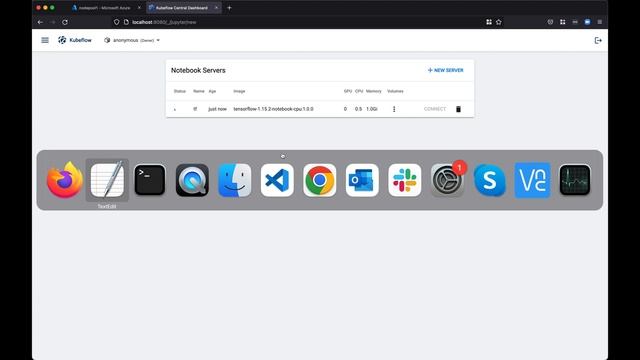
Task: Click the Image column header
Action: pyautogui.click(x=239, y=91)
